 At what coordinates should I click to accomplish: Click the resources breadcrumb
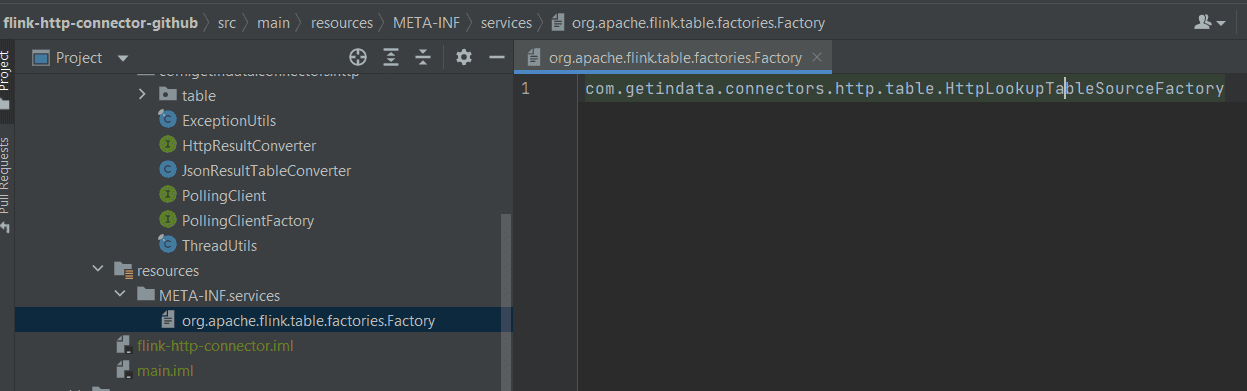point(341,22)
